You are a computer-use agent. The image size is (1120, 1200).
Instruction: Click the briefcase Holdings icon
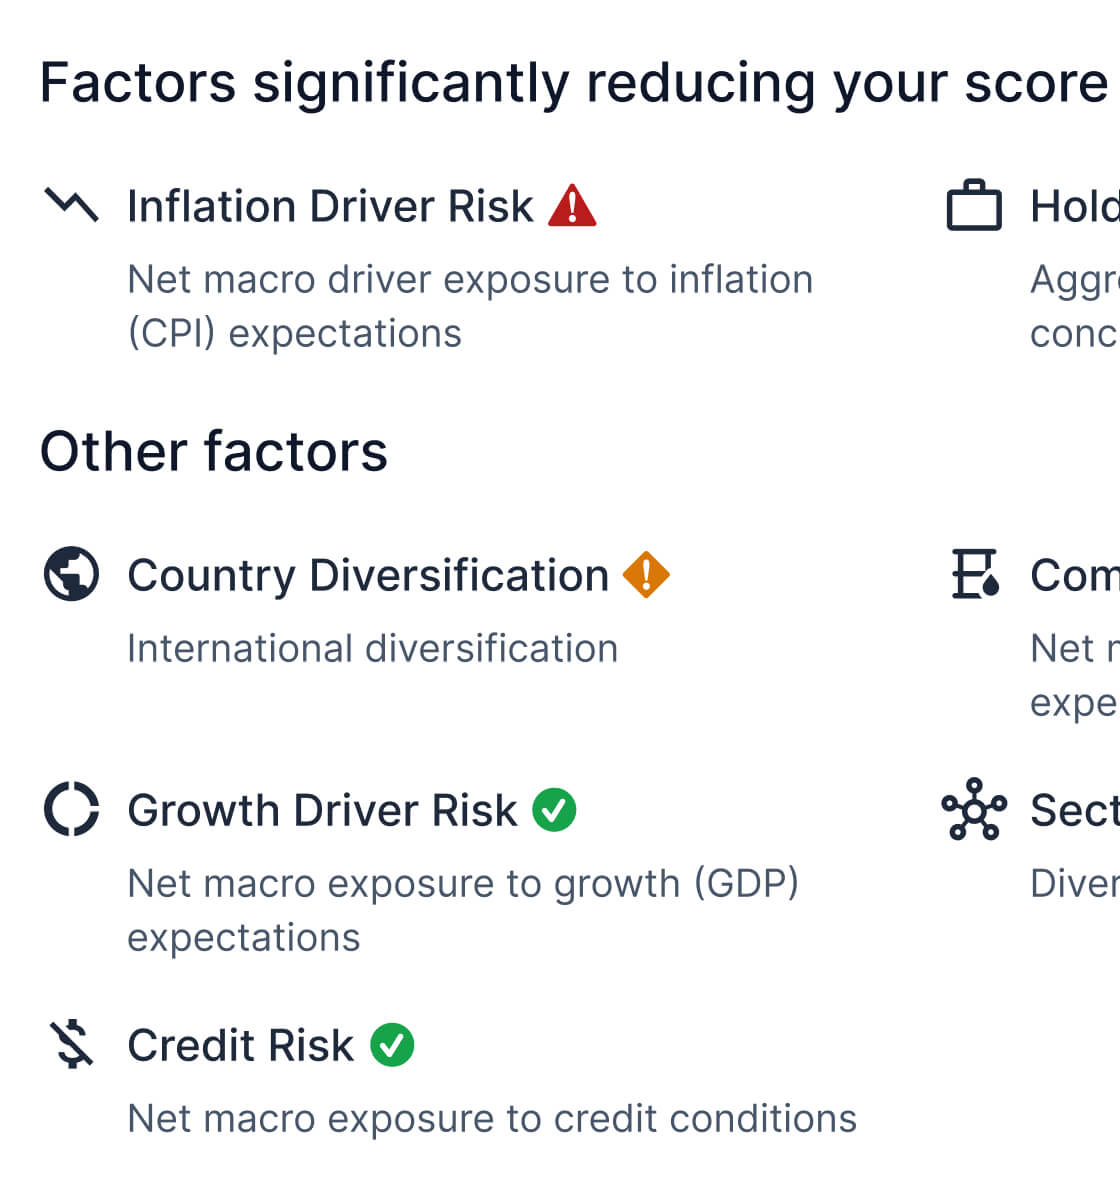coord(973,206)
